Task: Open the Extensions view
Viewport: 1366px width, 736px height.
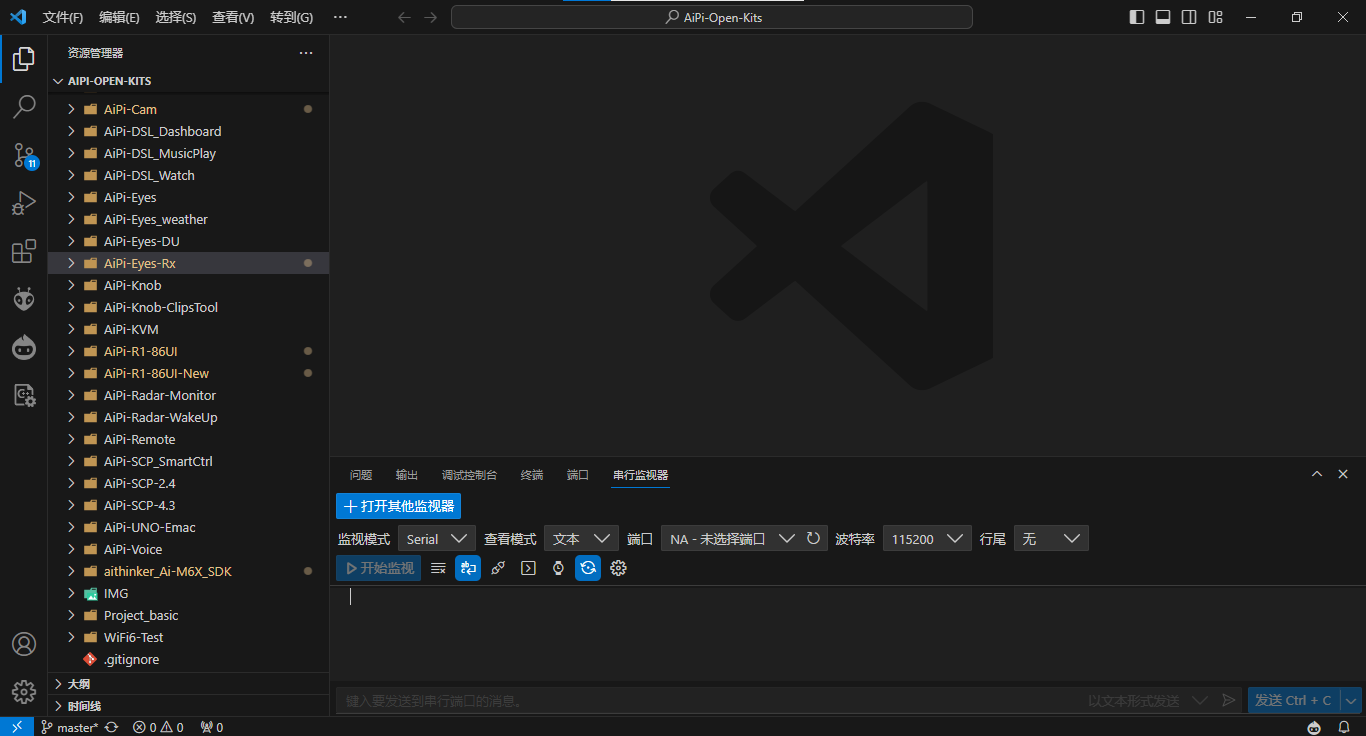Action: click(24, 251)
